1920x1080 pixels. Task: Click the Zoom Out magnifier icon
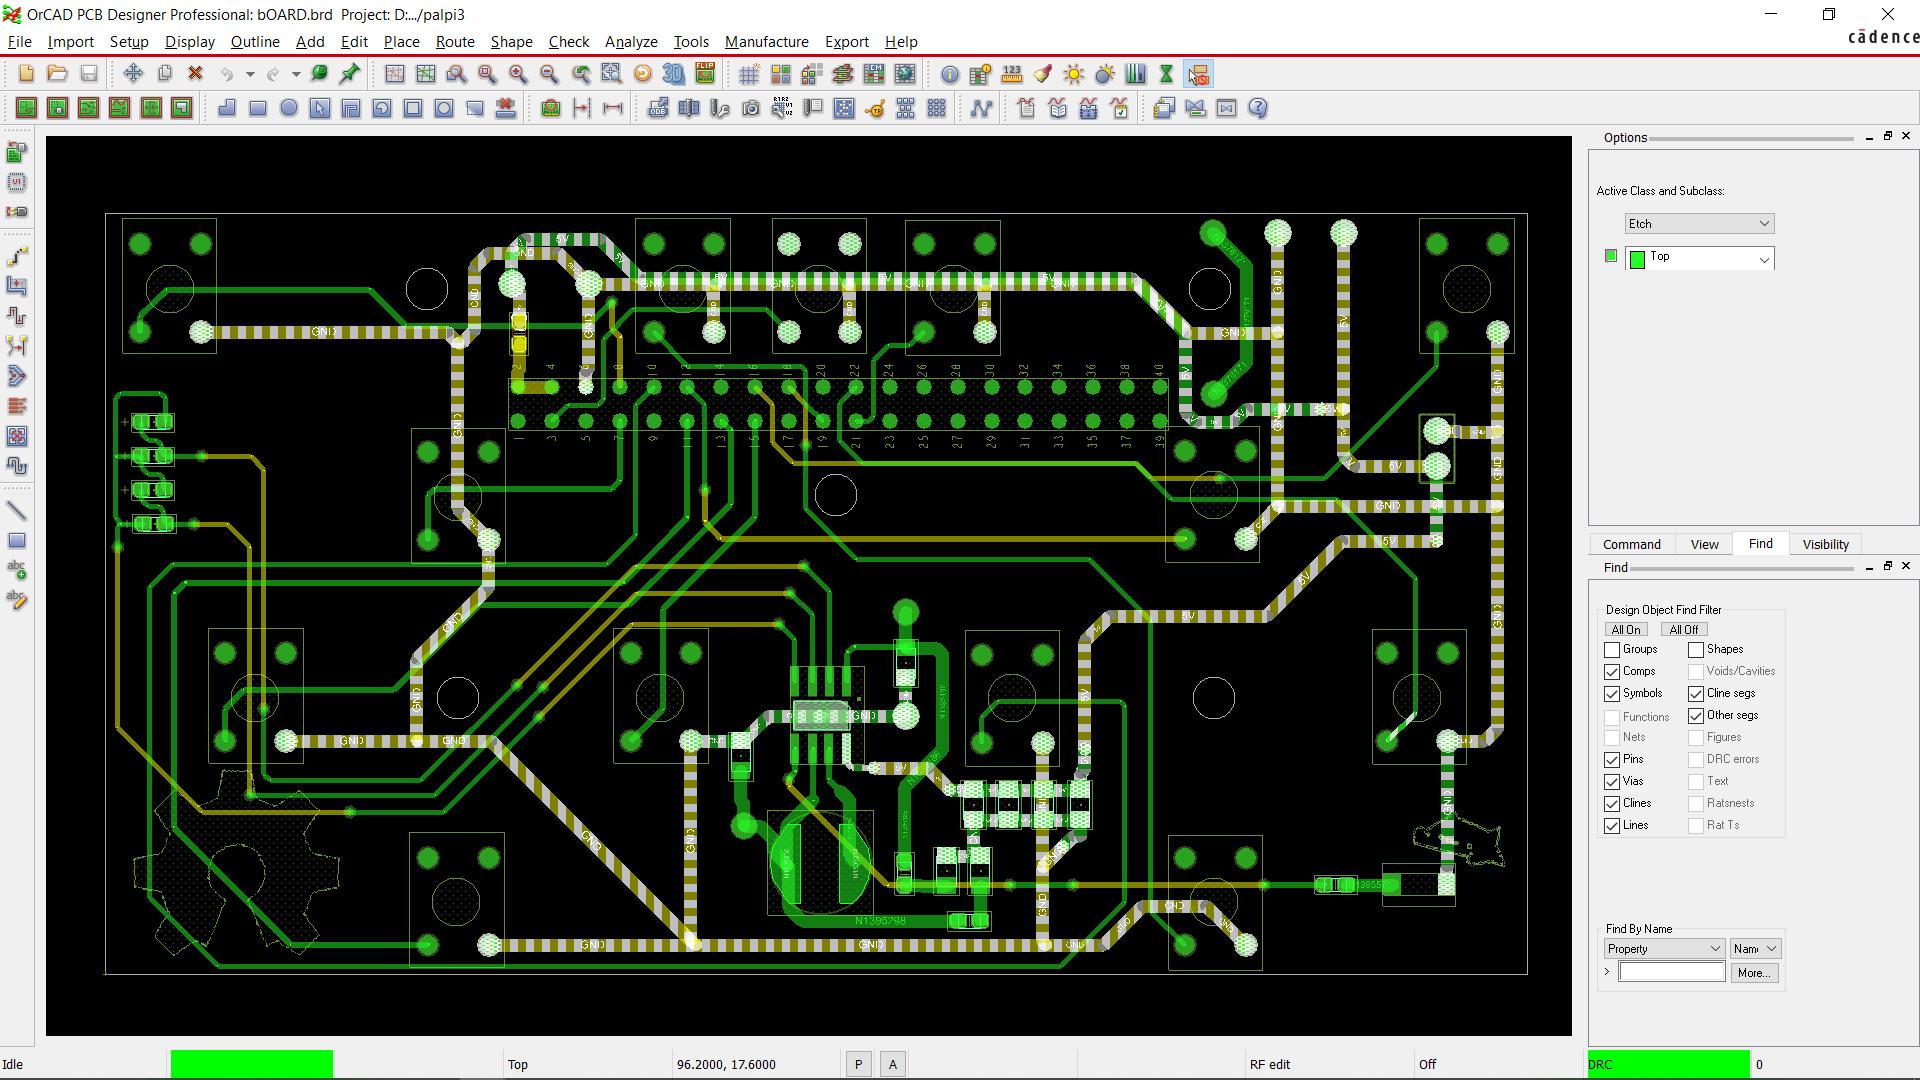[x=549, y=74]
